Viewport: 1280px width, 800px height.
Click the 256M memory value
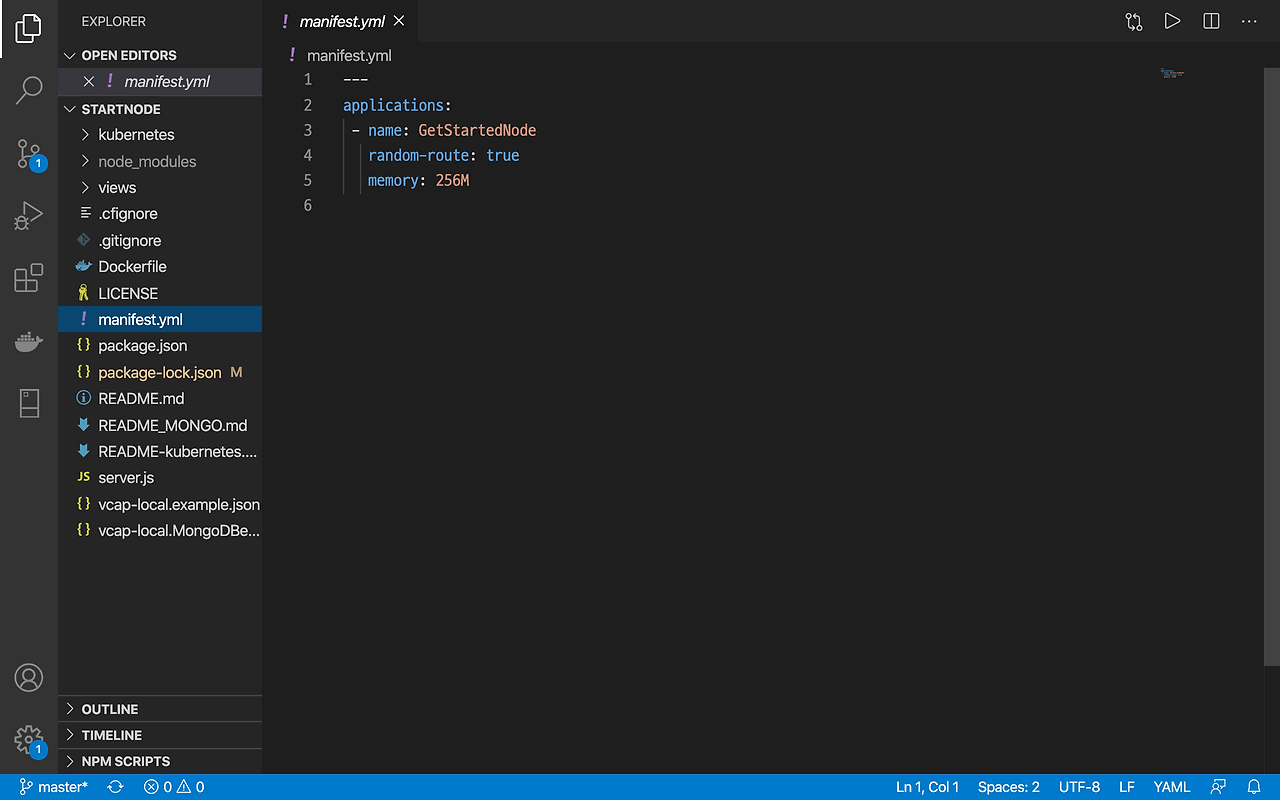[452, 180]
